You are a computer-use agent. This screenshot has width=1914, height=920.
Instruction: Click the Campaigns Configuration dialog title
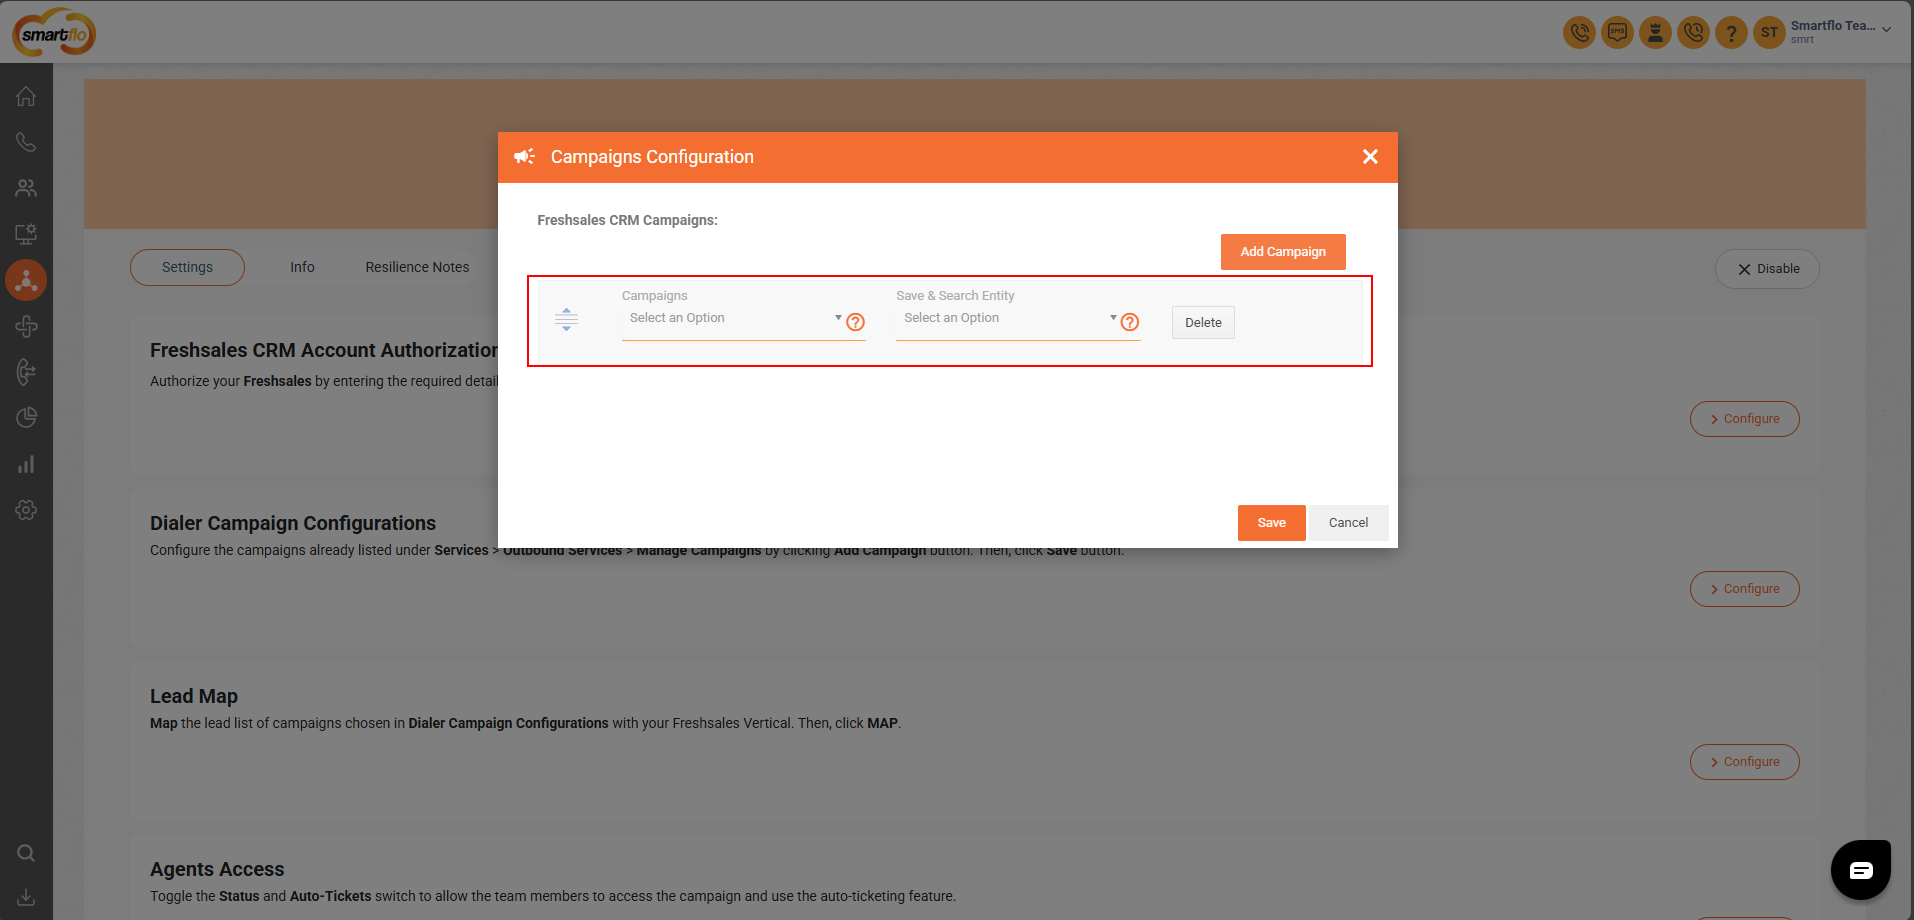652,157
